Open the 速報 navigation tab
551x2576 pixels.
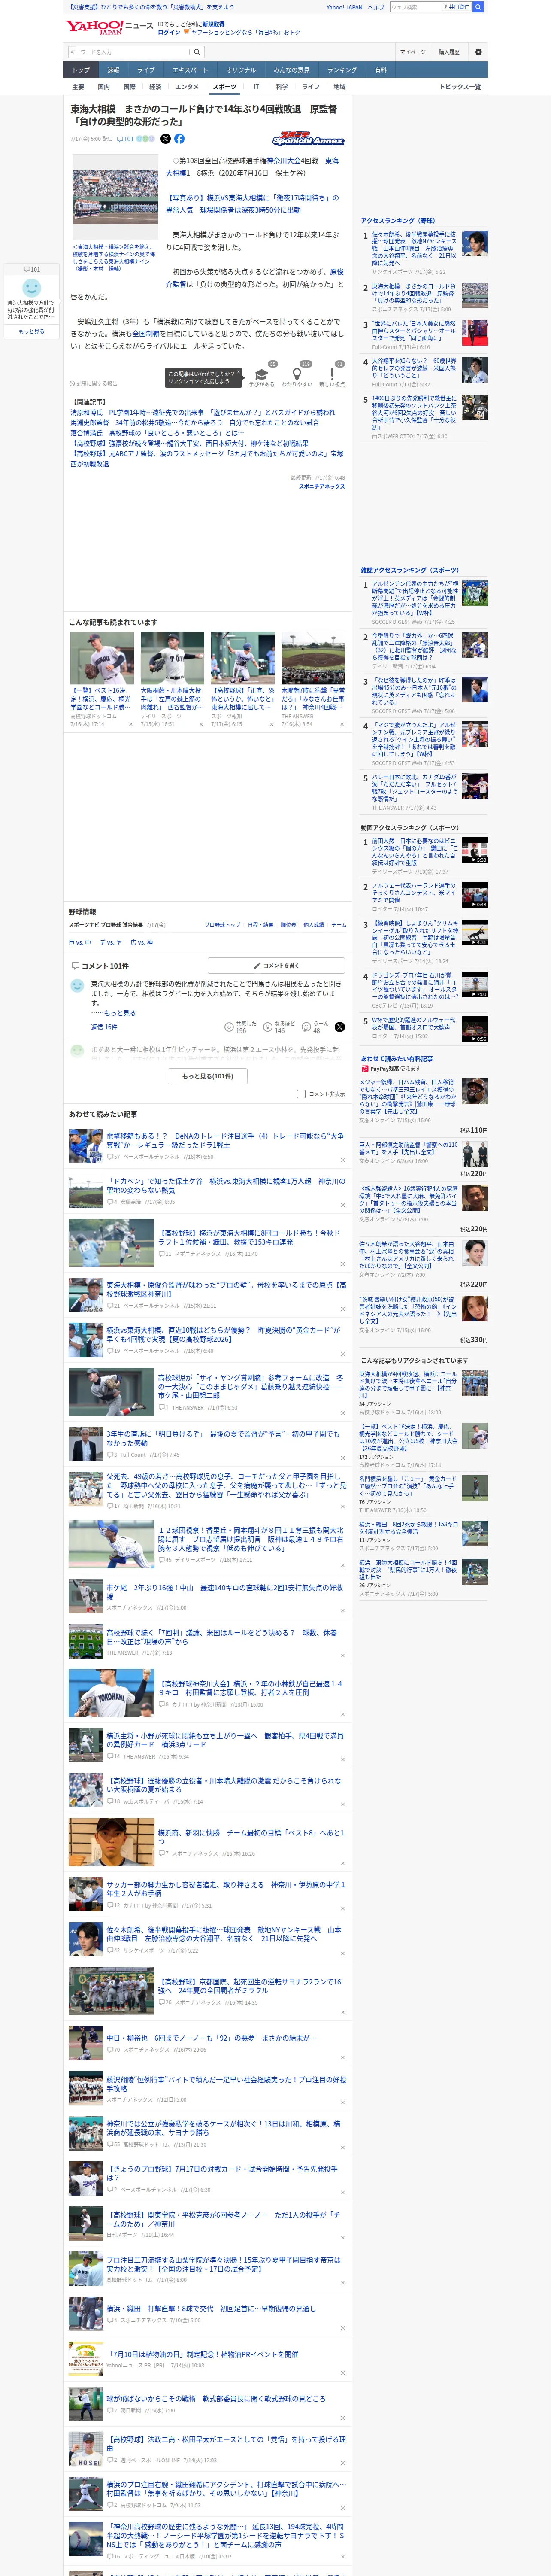[x=113, y=70]
